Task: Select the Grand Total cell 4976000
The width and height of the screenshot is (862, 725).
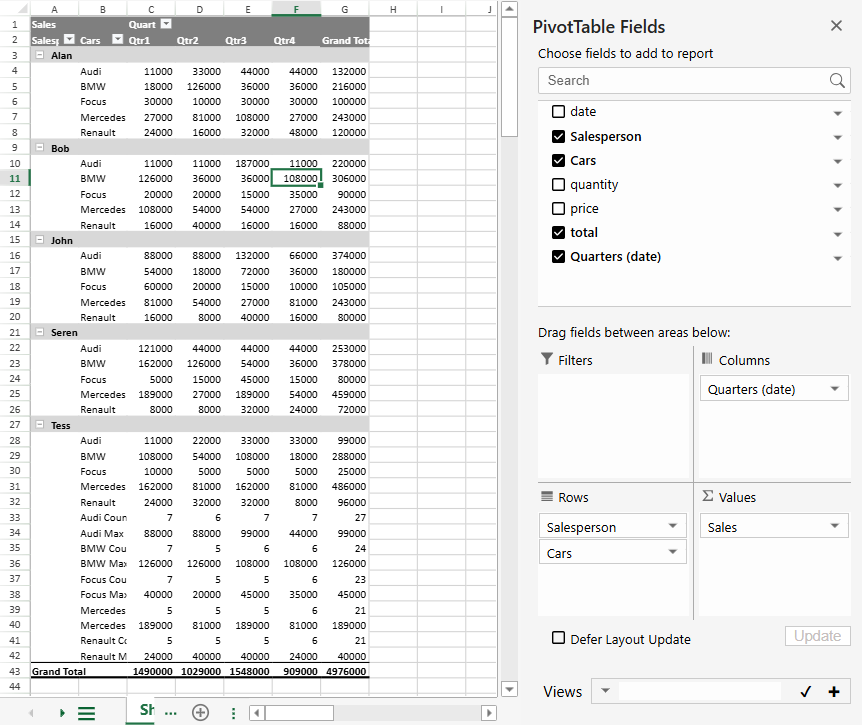Action: [x=345, y=671]
